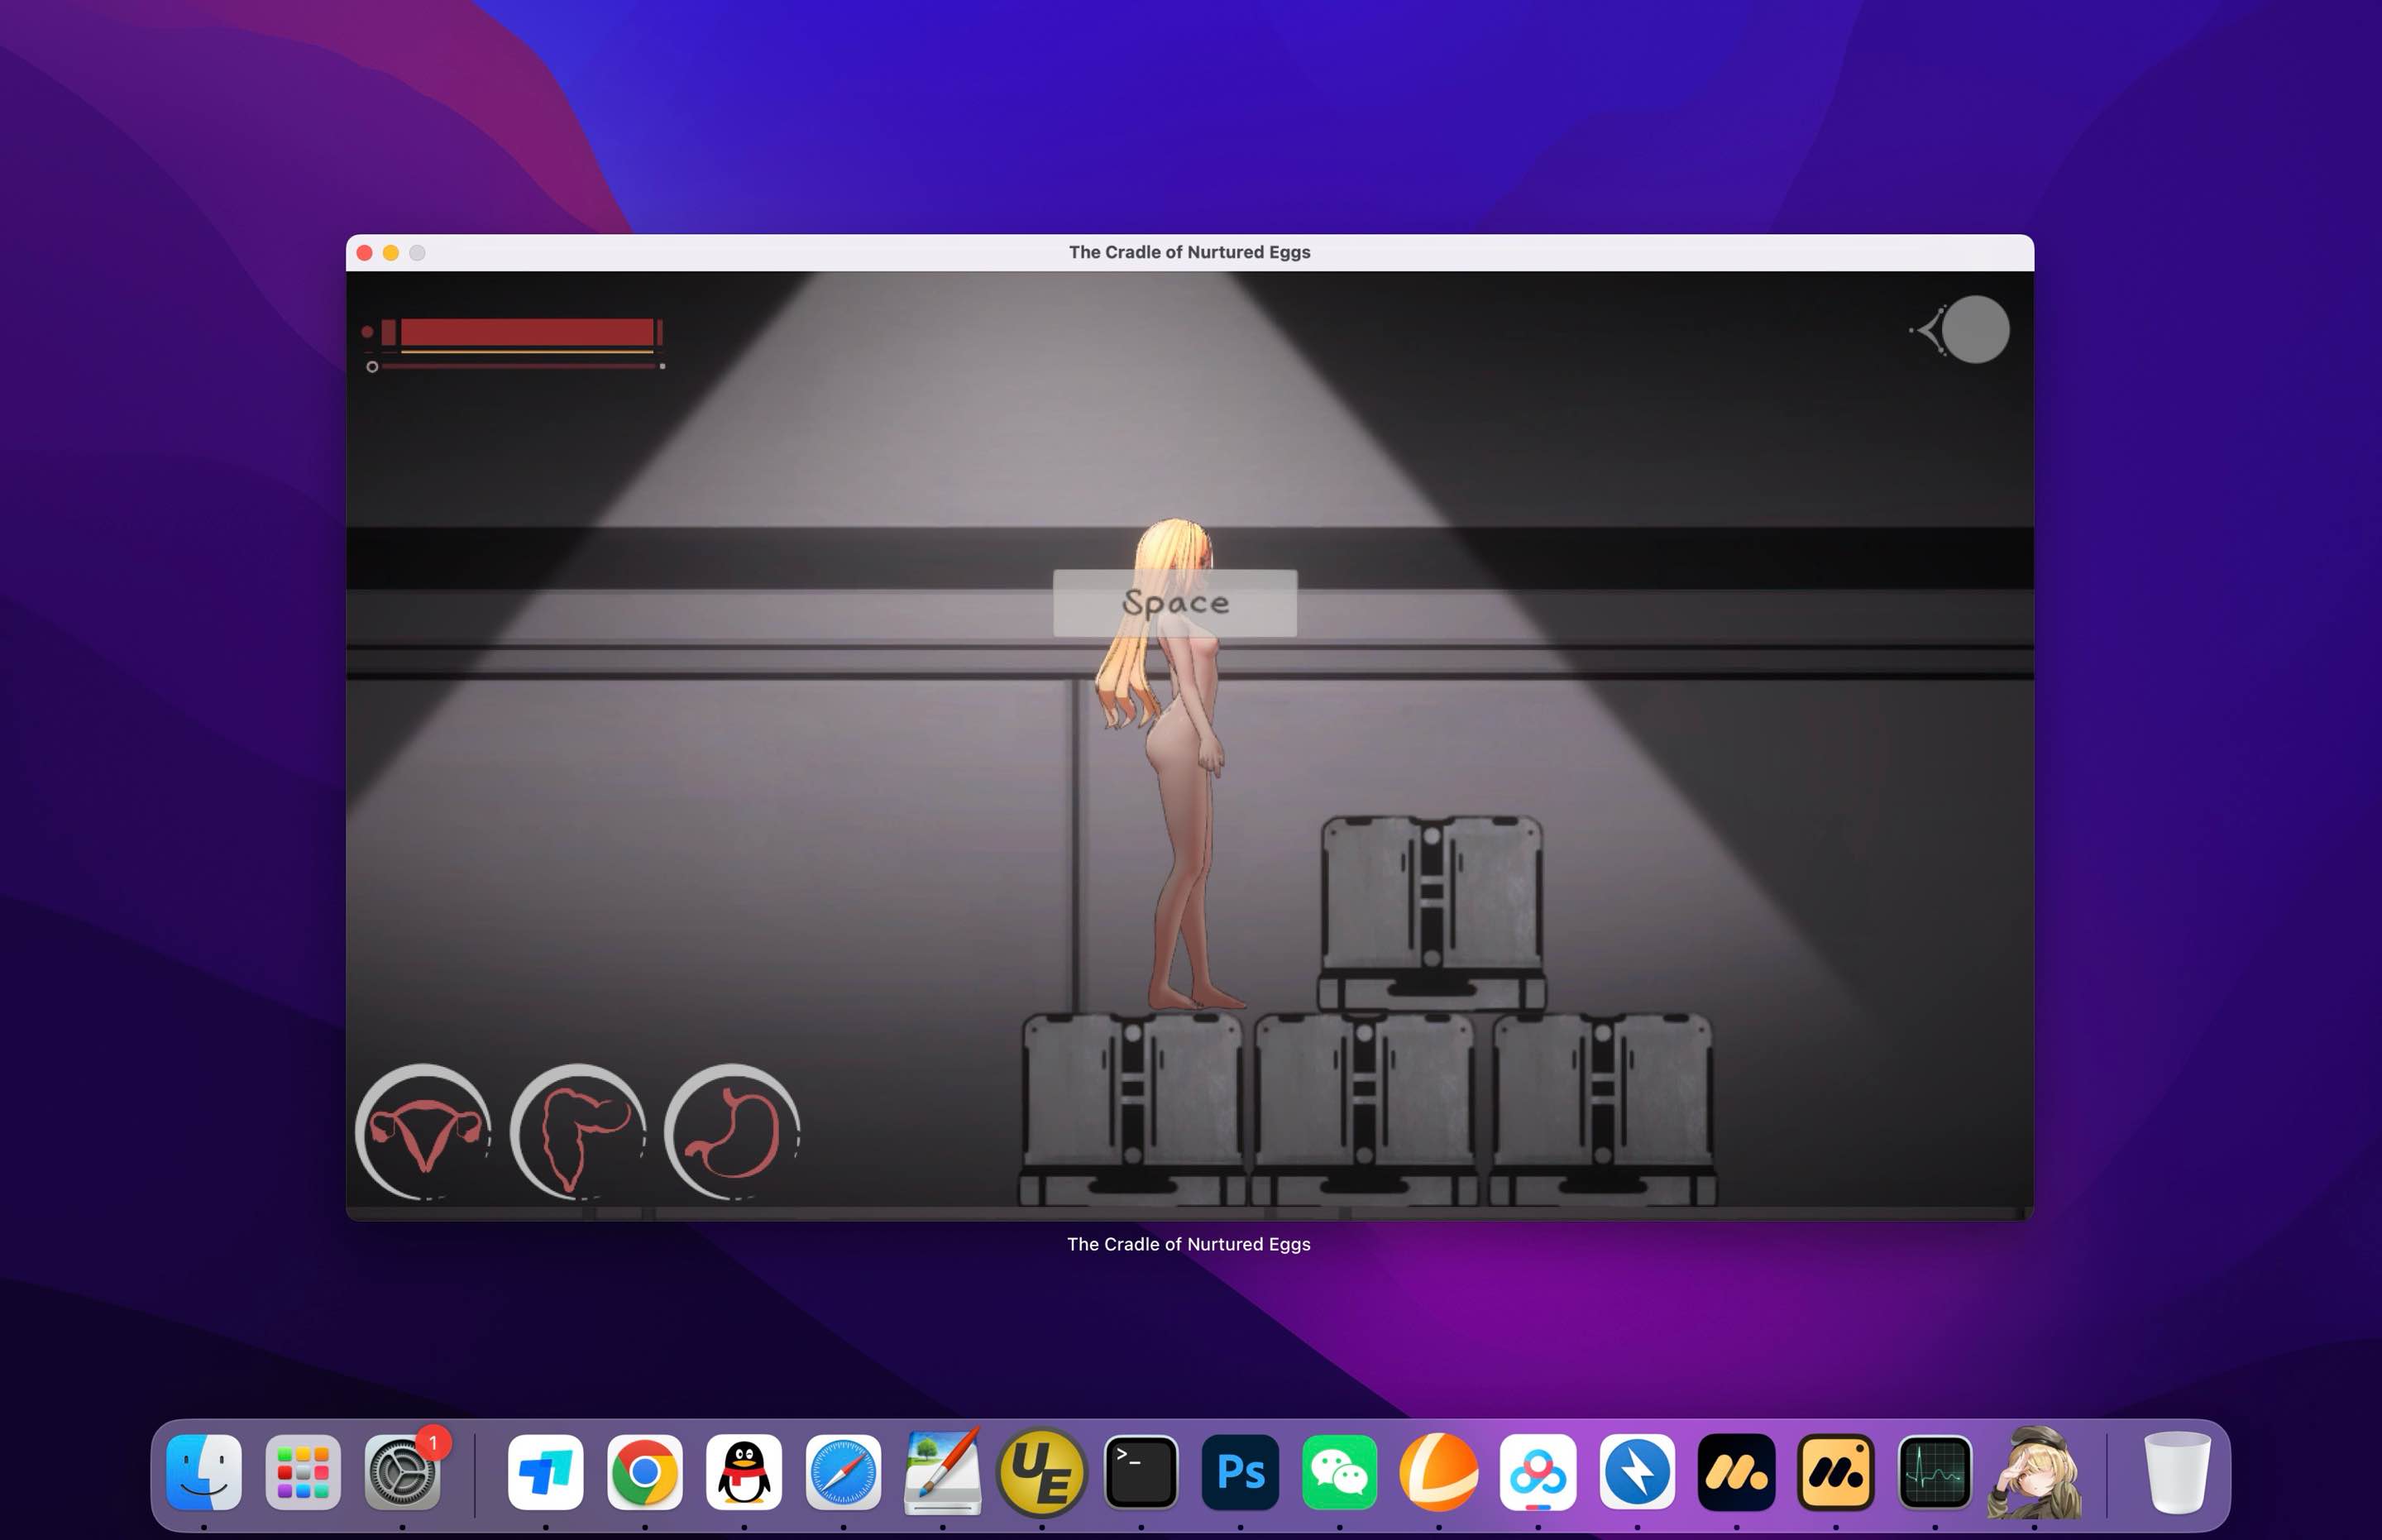
Task: Open System Preferences with the notification badge
Action: tap(404, 1473)
